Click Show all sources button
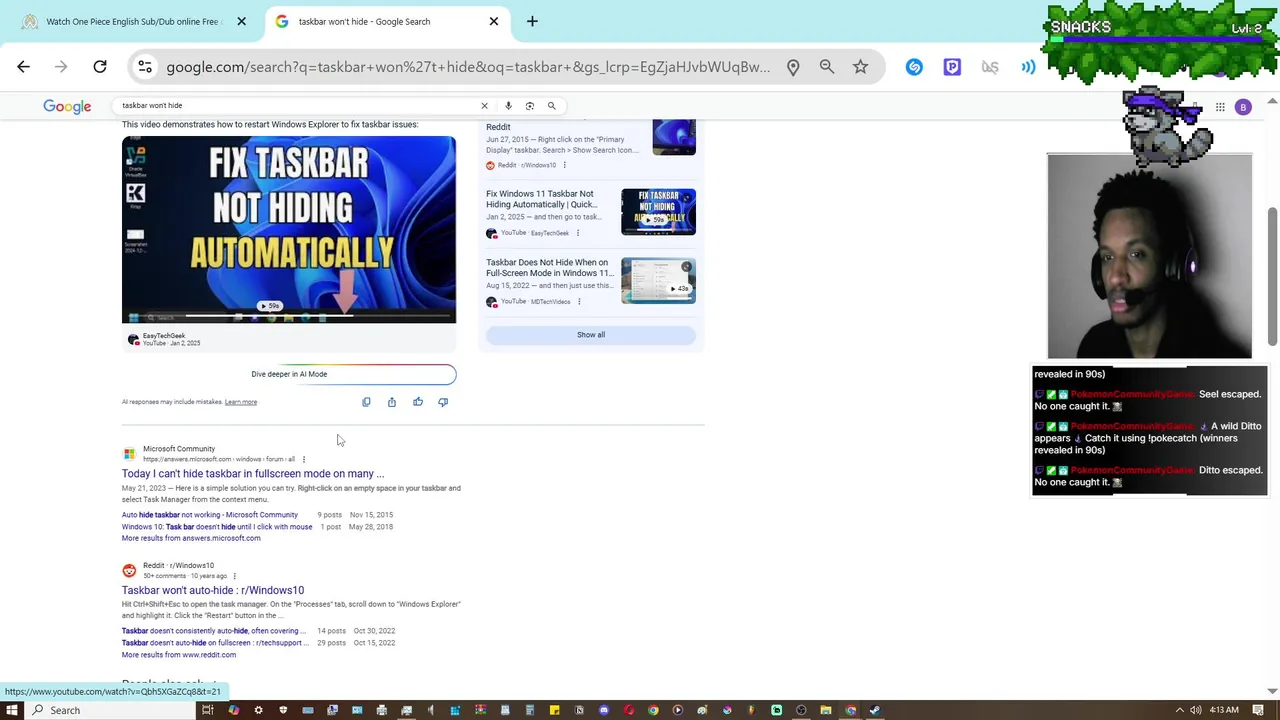Viewport: 1280px width, 720px height. [591, 335]
